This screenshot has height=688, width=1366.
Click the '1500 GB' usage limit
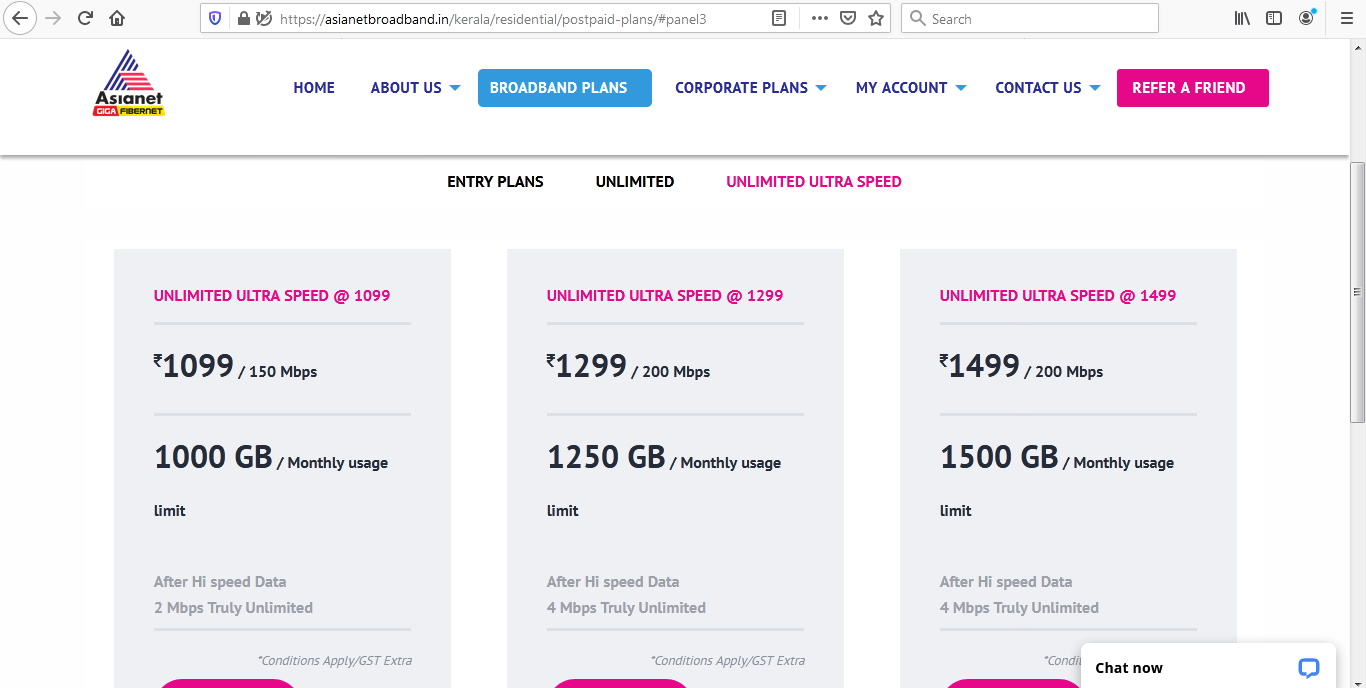[999, 457]
